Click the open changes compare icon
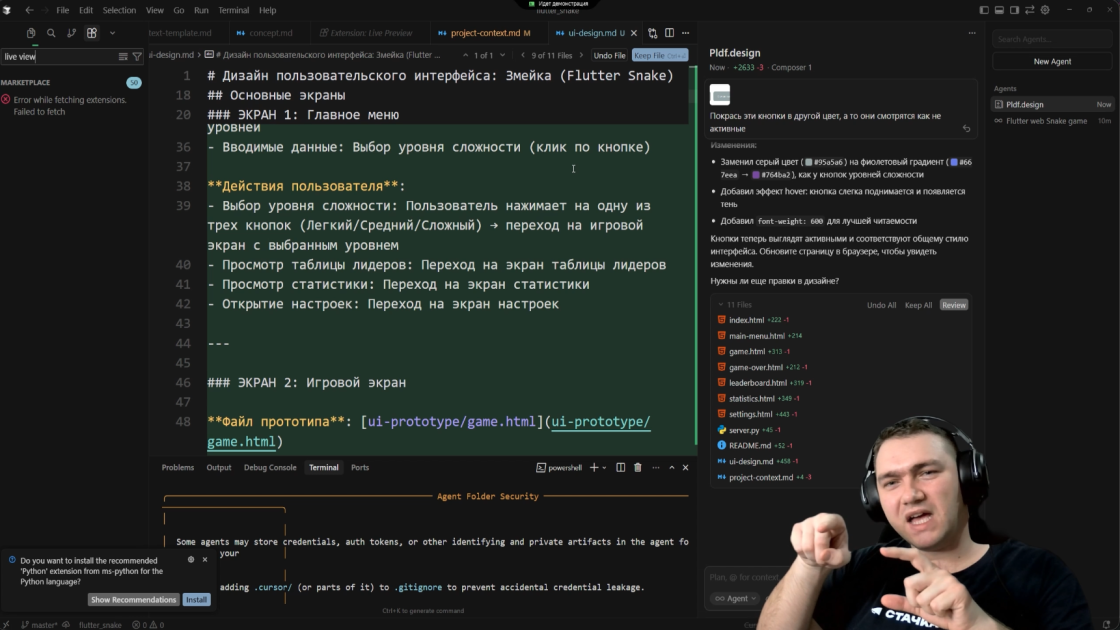This screenshot has width=1120, height=630. pos(653,33)
